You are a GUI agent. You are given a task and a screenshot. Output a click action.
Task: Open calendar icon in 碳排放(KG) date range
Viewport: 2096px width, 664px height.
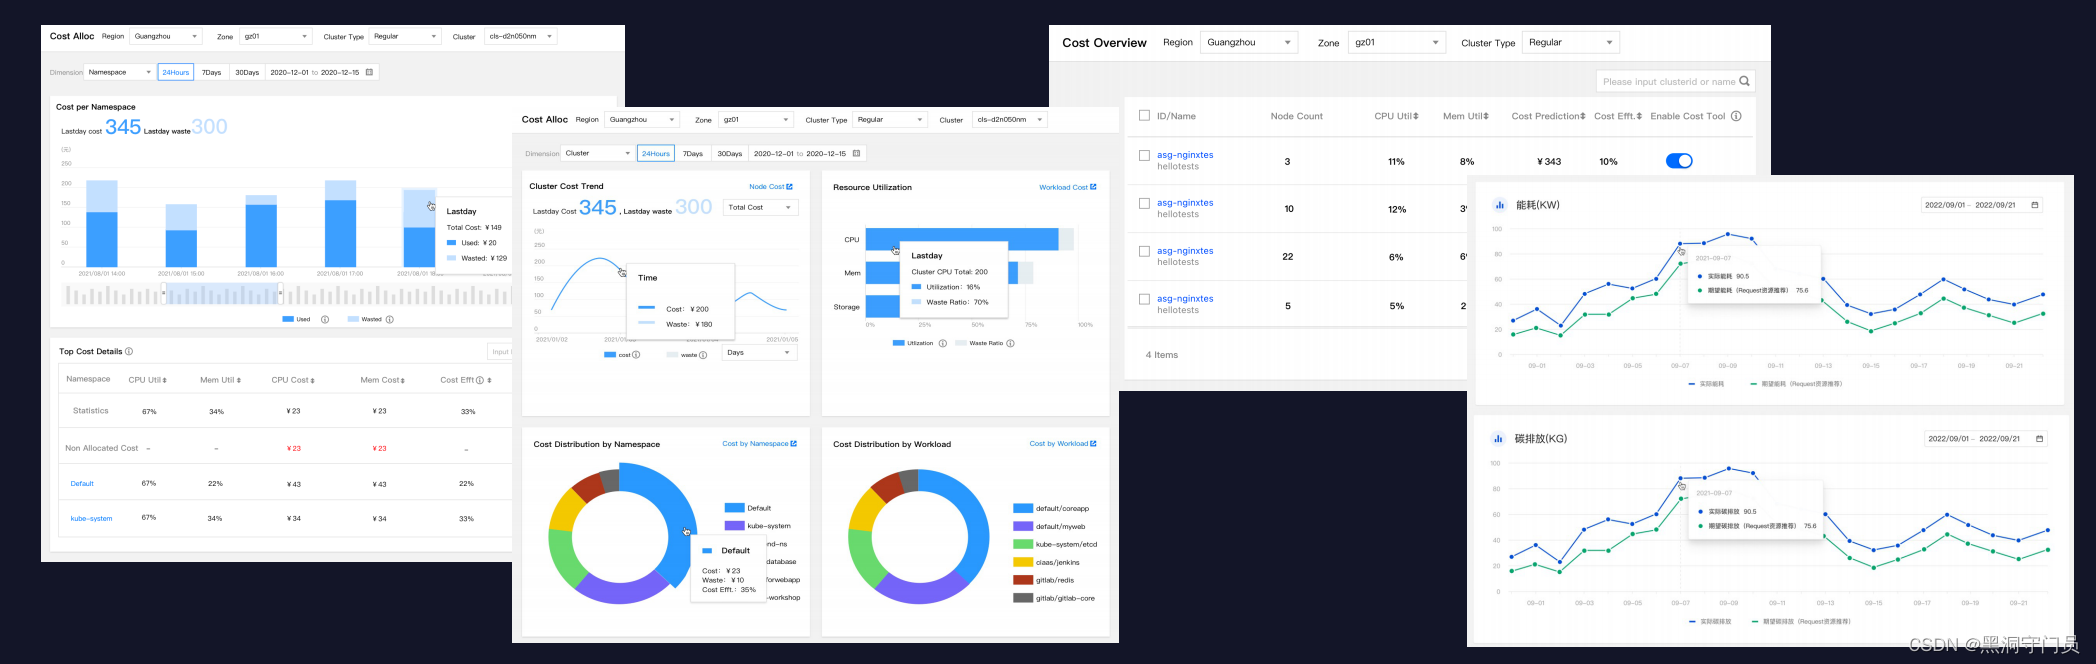tap(2039, 438)
